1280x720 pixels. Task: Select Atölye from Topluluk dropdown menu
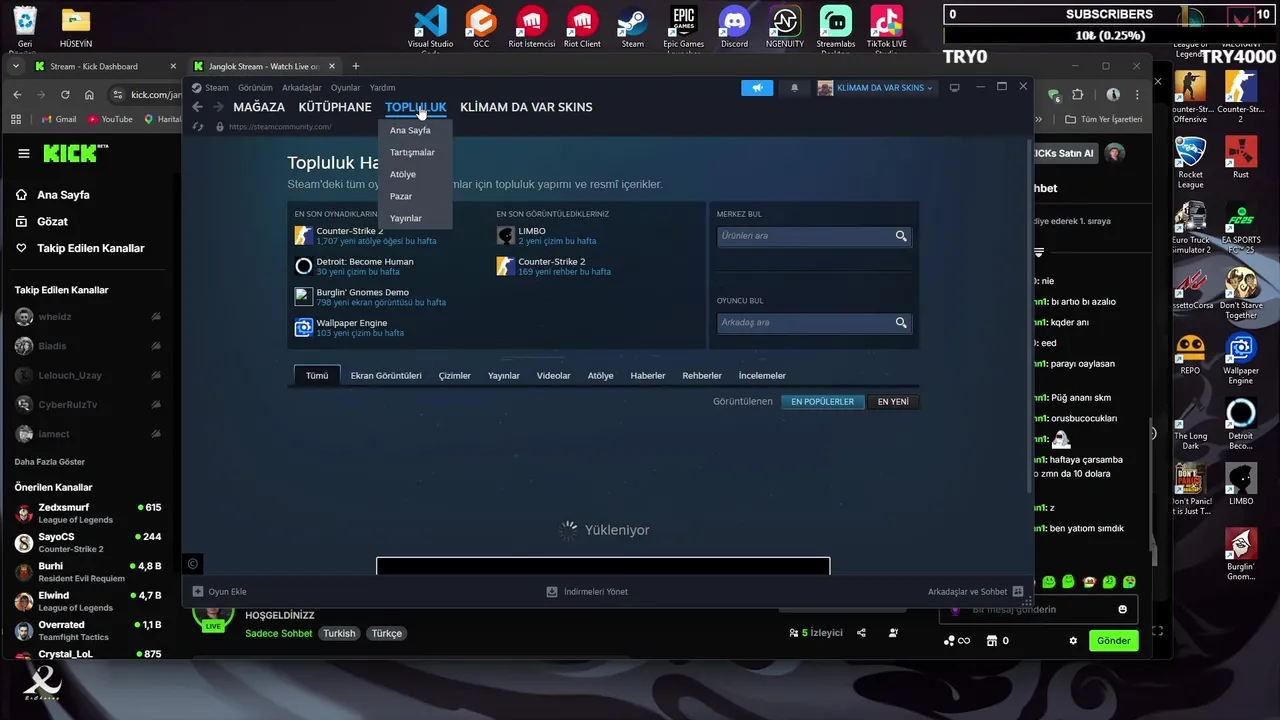403,174
